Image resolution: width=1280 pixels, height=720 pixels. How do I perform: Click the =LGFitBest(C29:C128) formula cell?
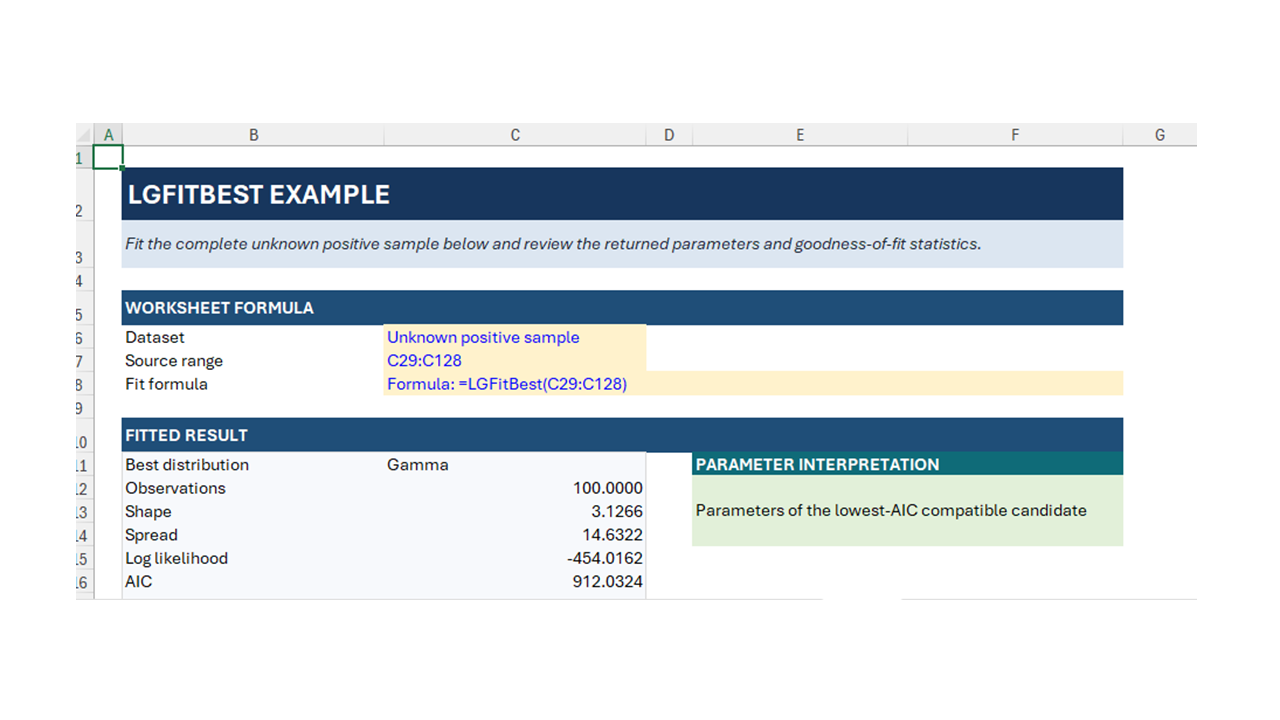pyautogui.click(x=753, y=384)
